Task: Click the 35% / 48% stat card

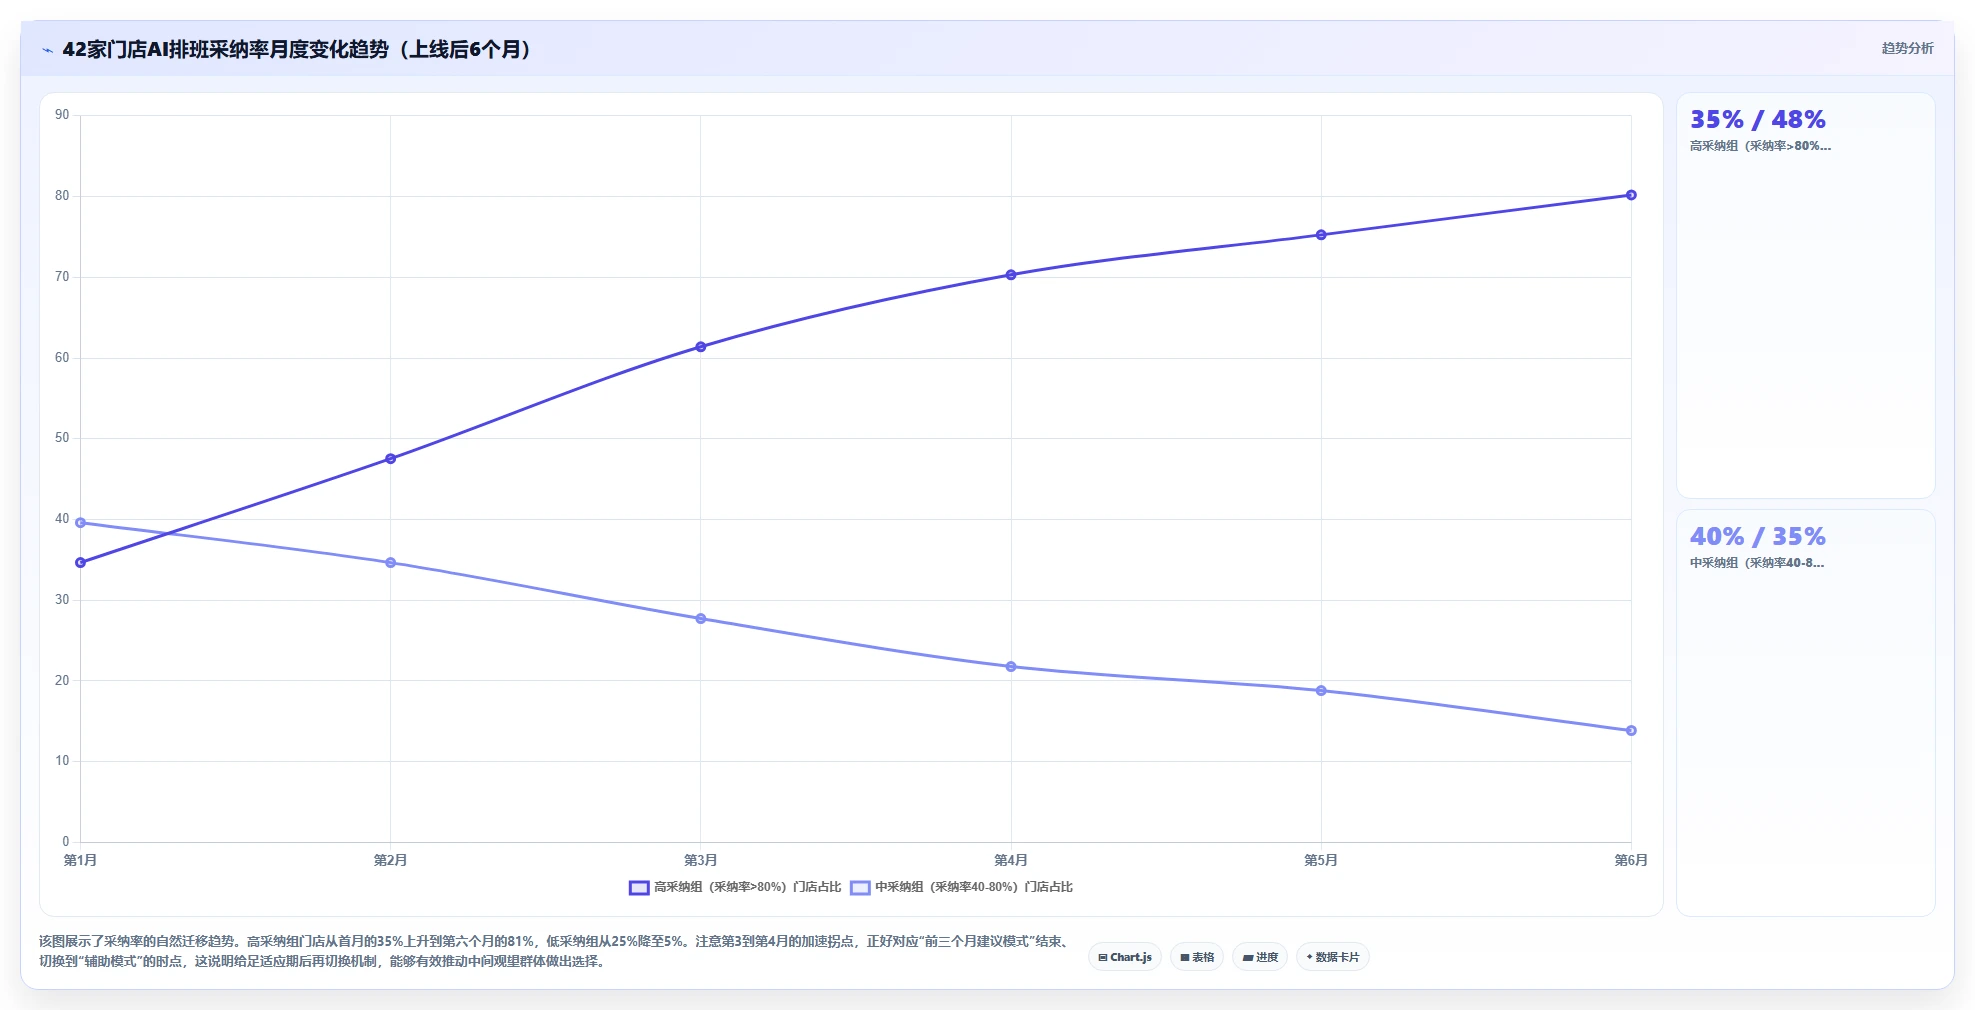Action: [x=1805, y=296]
